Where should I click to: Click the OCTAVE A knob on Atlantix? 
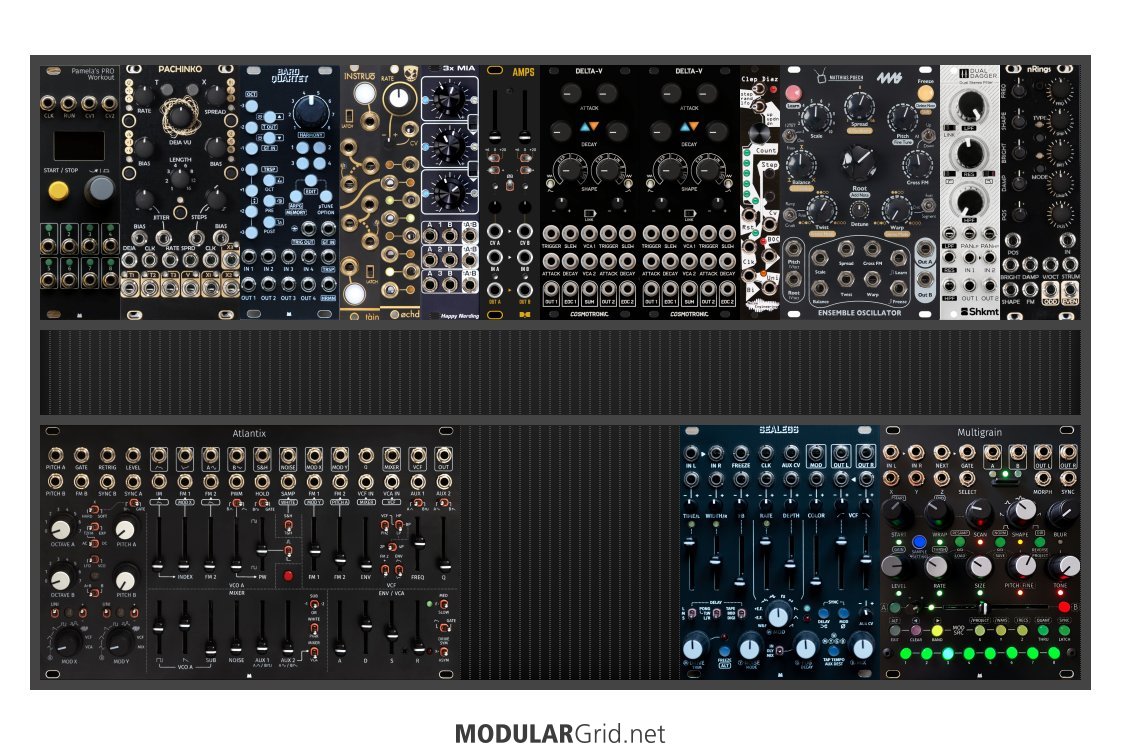tap(61, 529)
